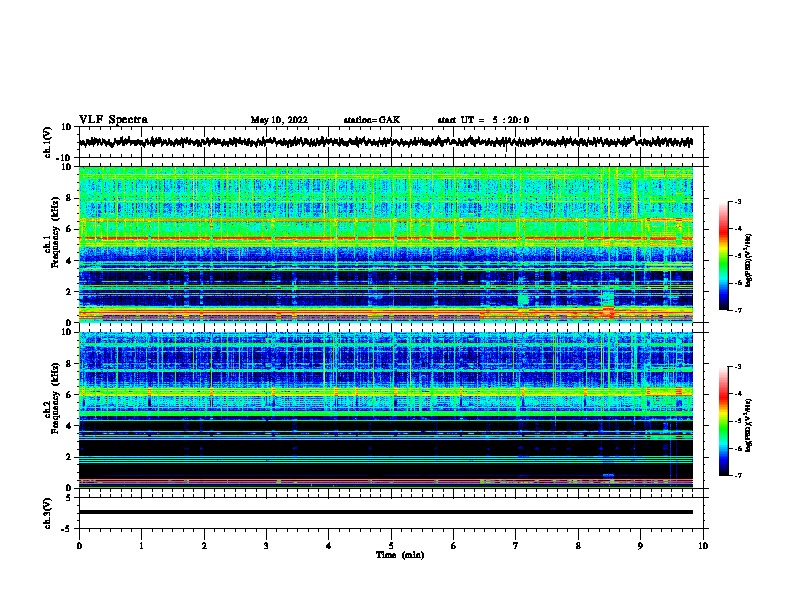Click the ch.1 colorbar log(PSD) label
Viewport: 792px width, 612px height.
tap(748, 261)
